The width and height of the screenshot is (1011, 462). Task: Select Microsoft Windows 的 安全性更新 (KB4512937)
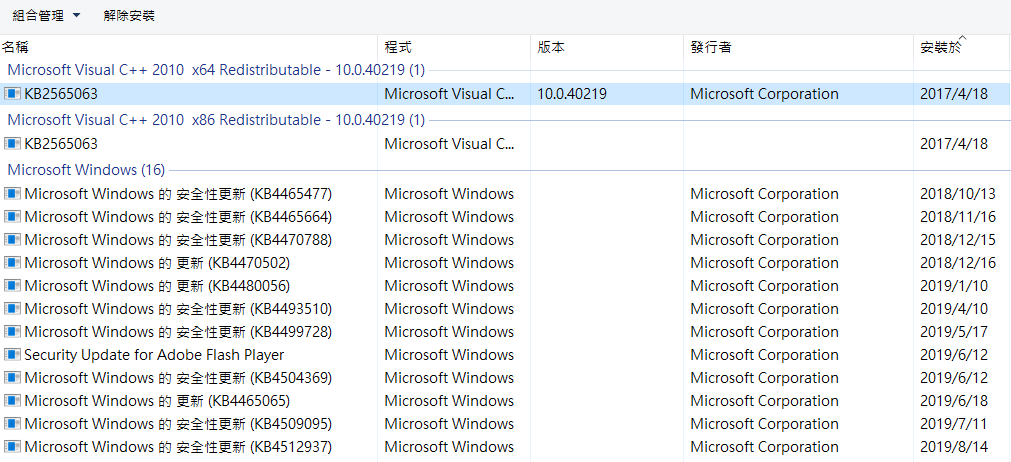pyautogui.click(x=179, y=447)
